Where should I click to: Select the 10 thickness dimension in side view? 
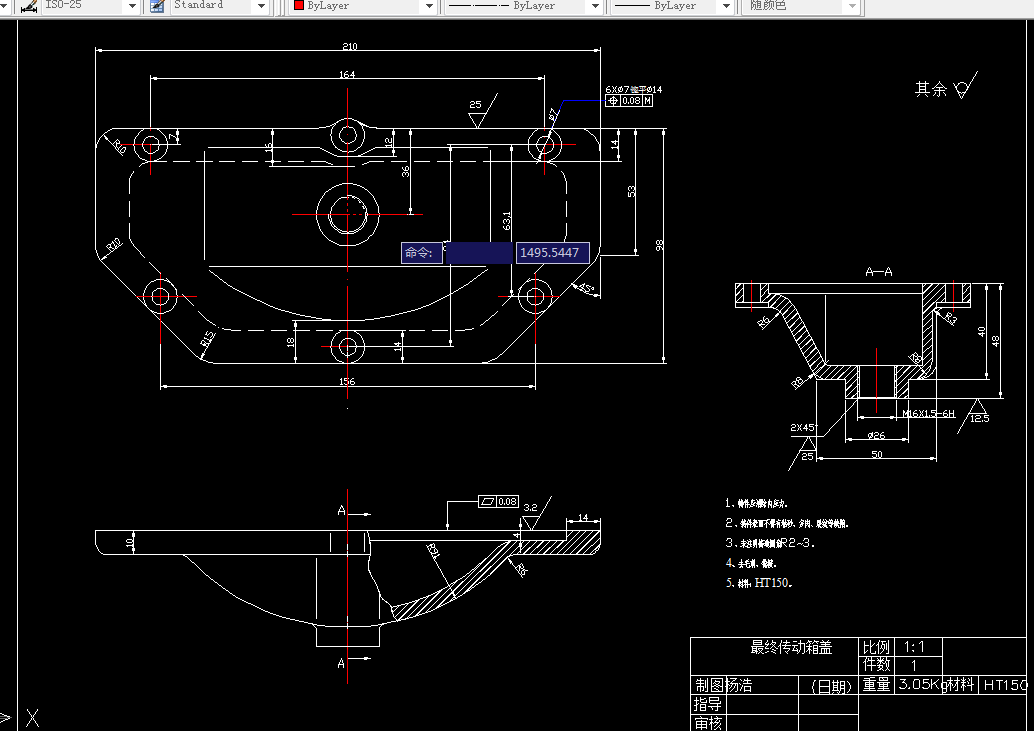tap(129, 542)
